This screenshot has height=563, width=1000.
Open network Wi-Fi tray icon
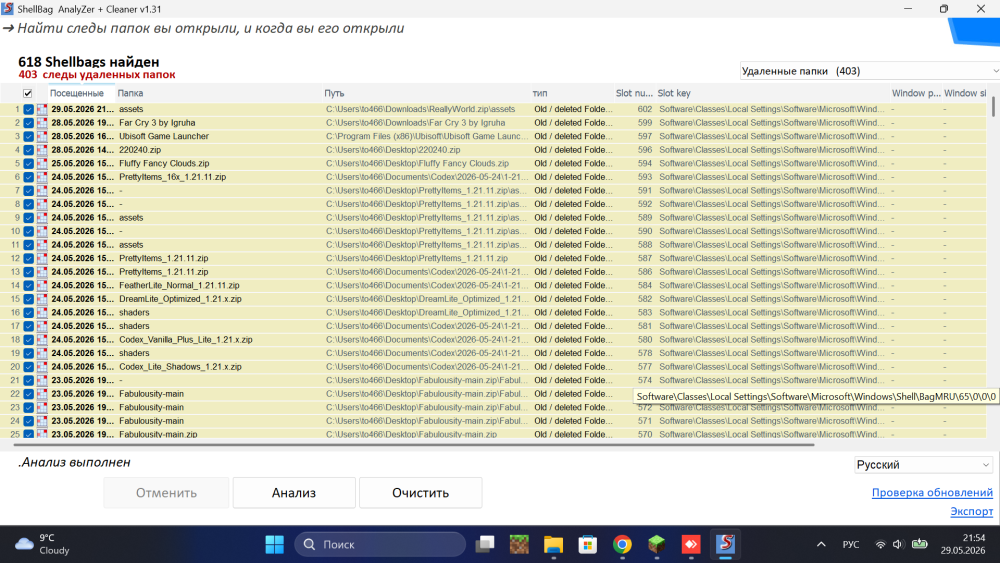[x=880, y=545]
